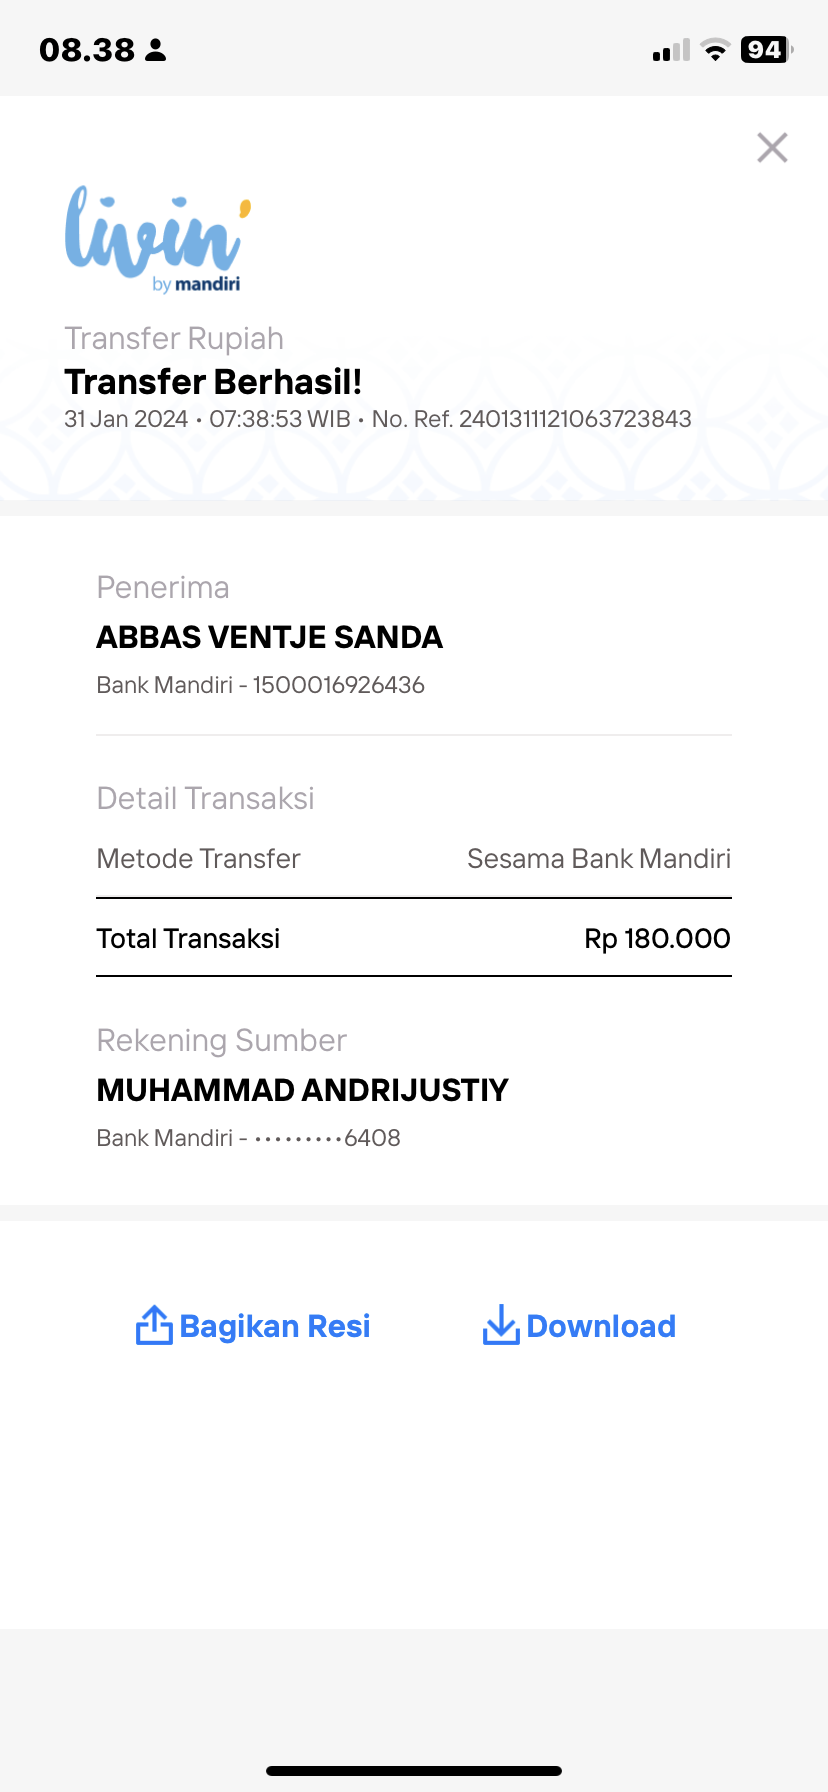Tap the reference number 2401311121063723843
828x1792 pixels.
[575, 419]
